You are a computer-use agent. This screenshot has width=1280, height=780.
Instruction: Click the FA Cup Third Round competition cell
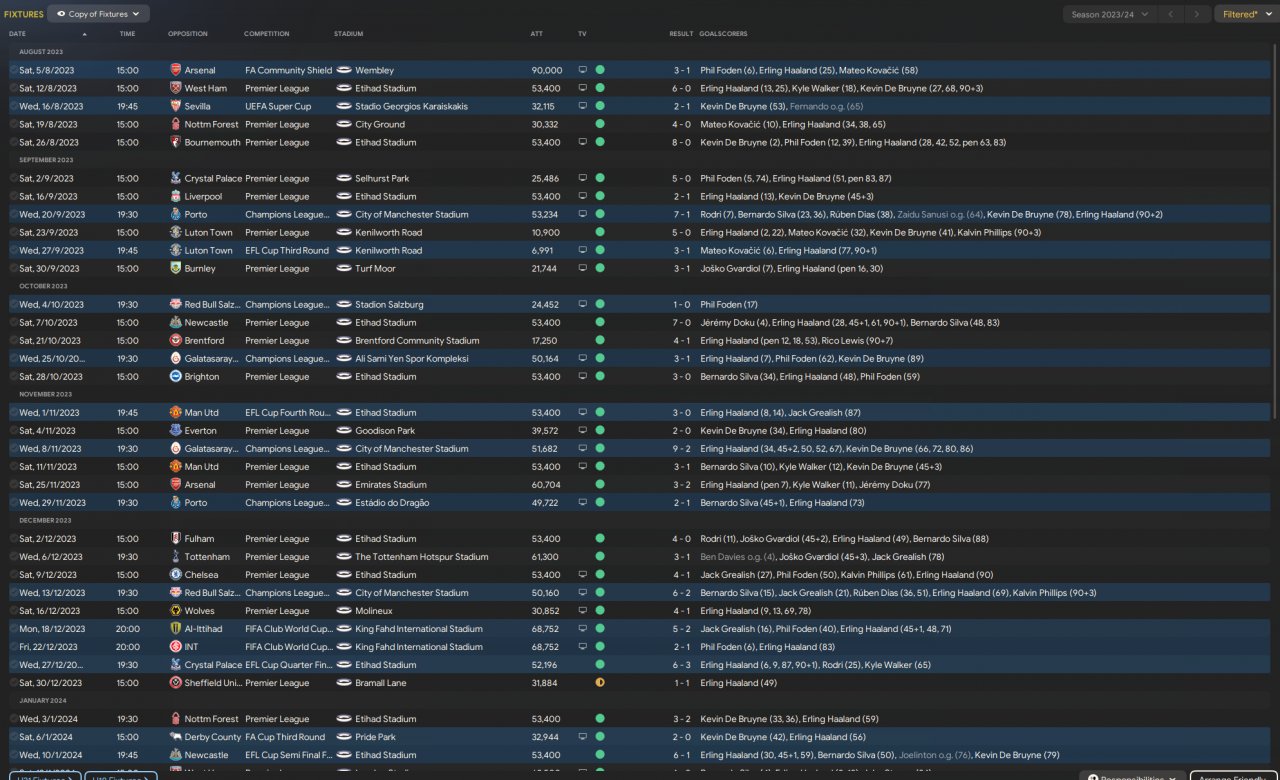click(285, 737)
